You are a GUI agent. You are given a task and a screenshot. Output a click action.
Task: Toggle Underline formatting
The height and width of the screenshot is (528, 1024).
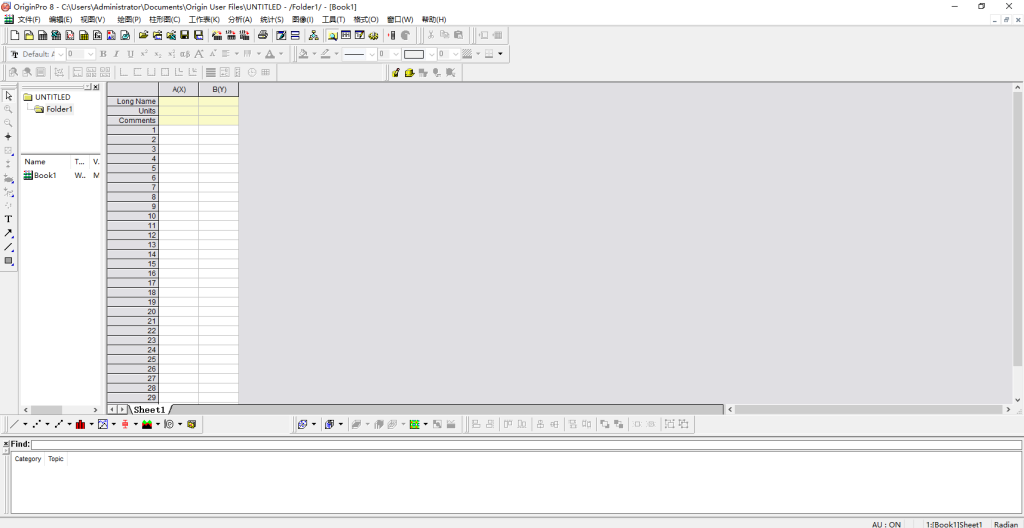click(130, 54)
